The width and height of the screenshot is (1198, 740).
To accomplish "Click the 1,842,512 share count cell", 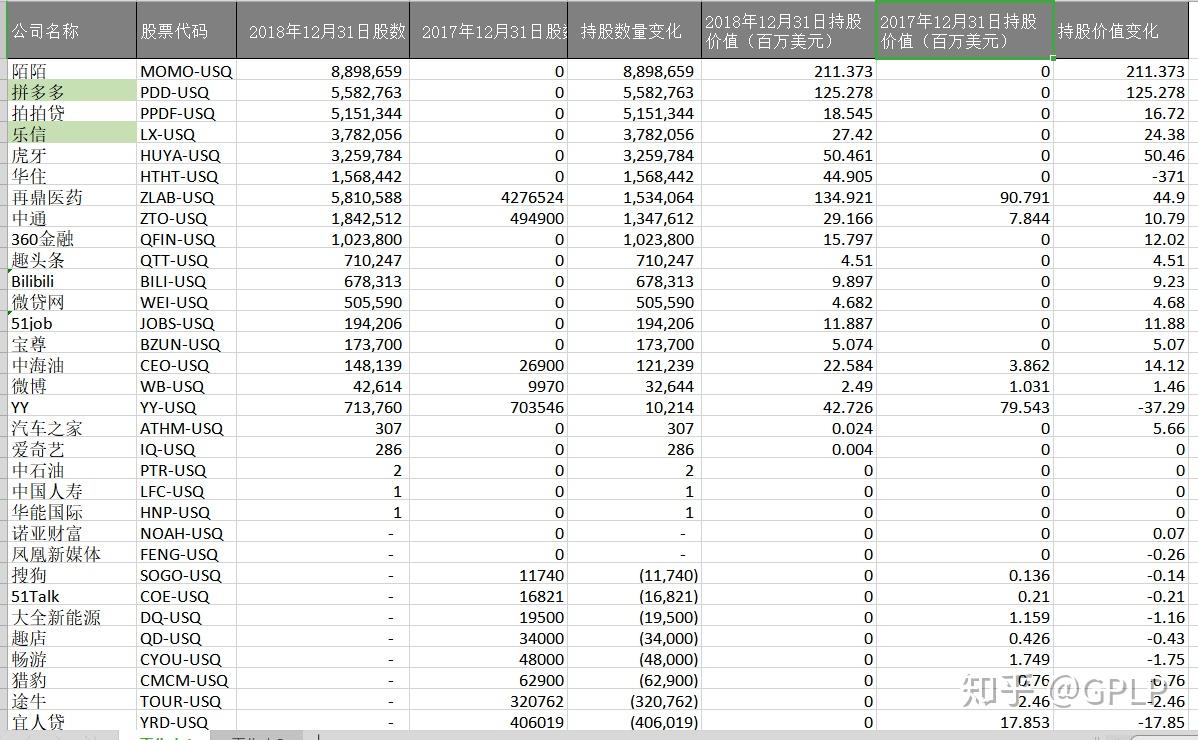I will coord(323,218).
